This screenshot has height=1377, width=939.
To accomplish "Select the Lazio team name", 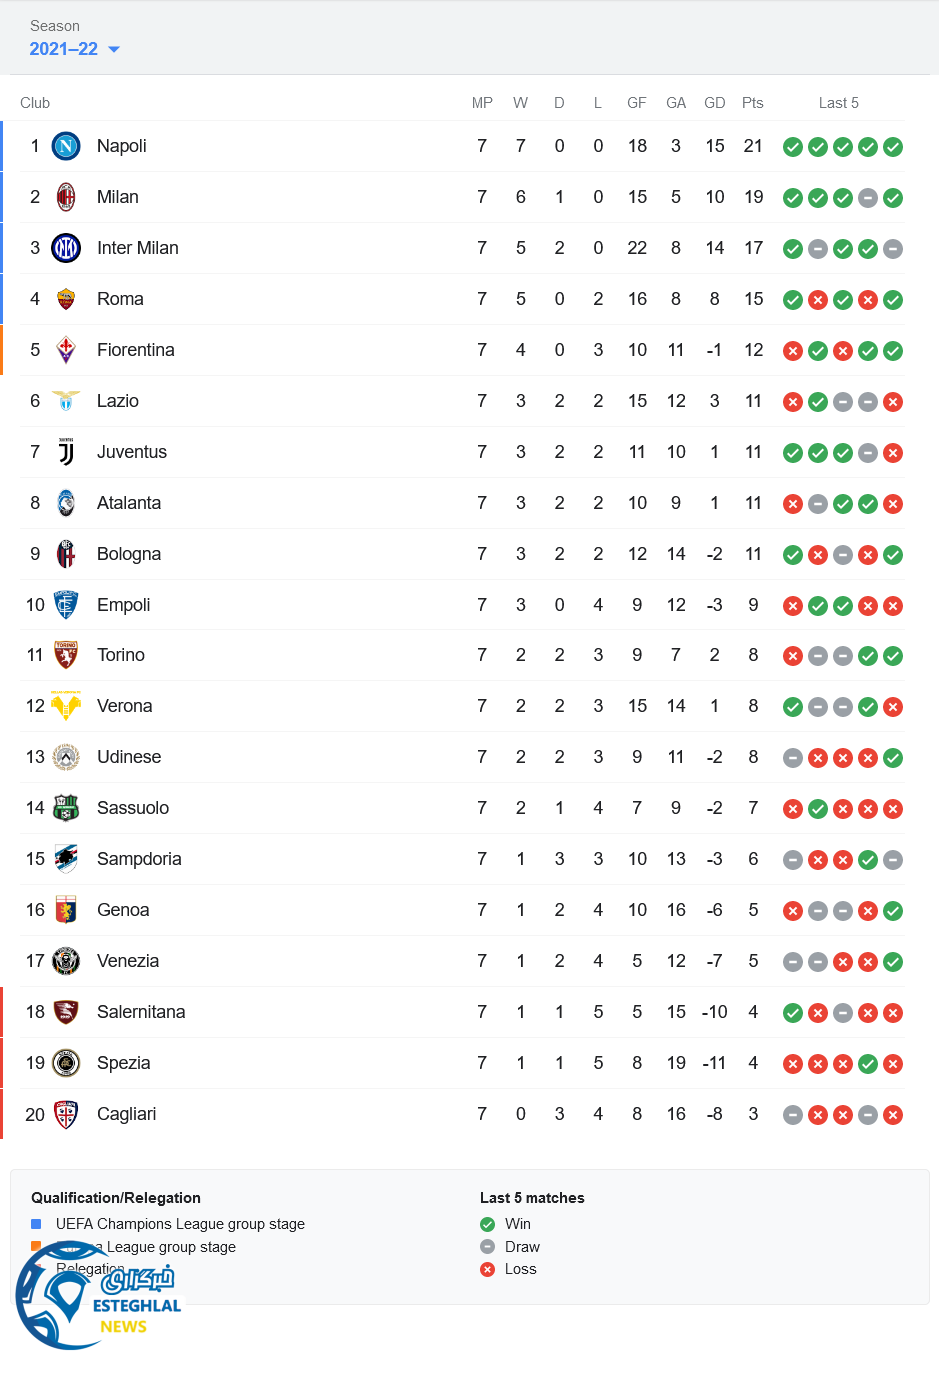I will [x=117, y=401].
